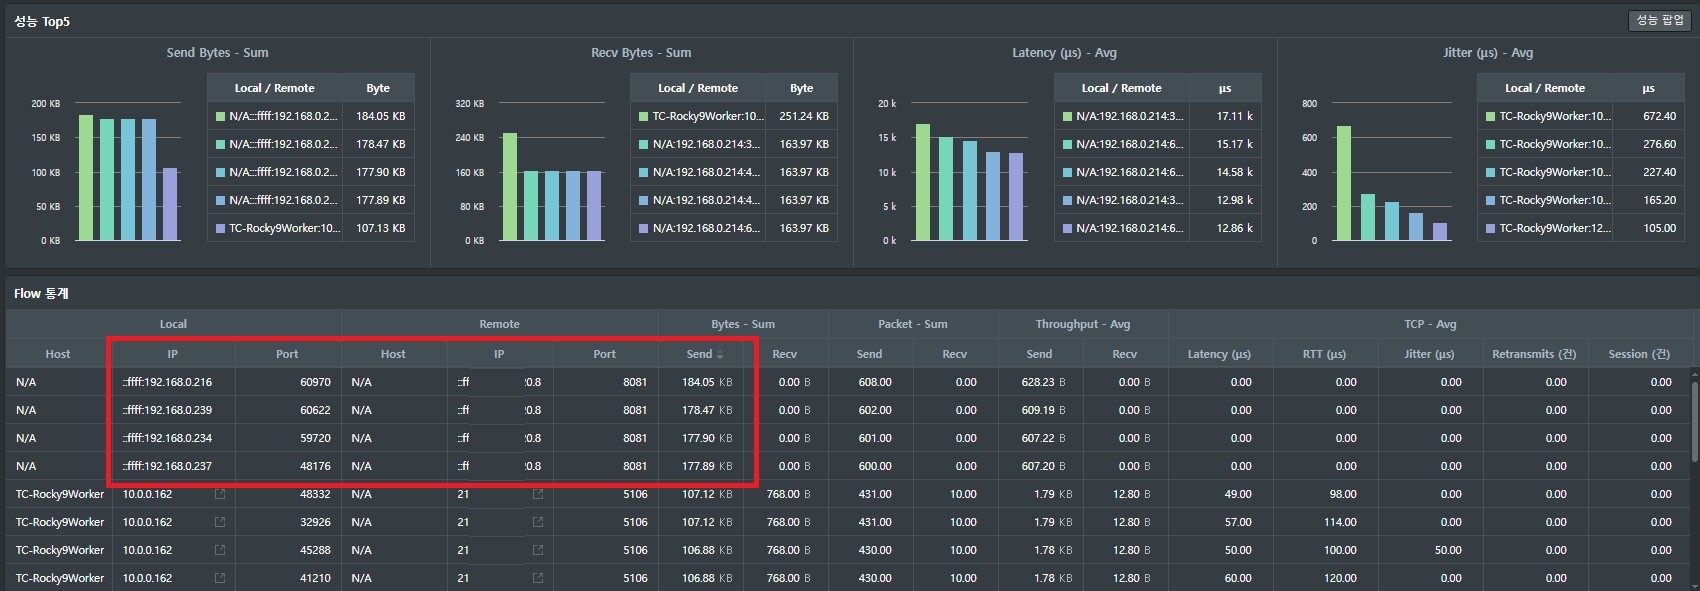Click the send bytes value 178.47 KB in the flow table

coord(707,410)
